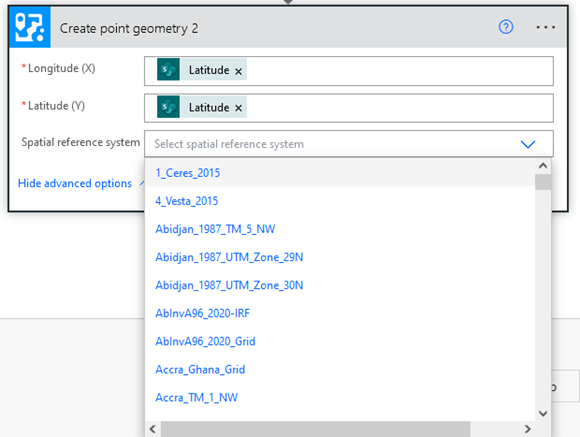
Task: Open the three-dot action menu
Action: point(546,27)
